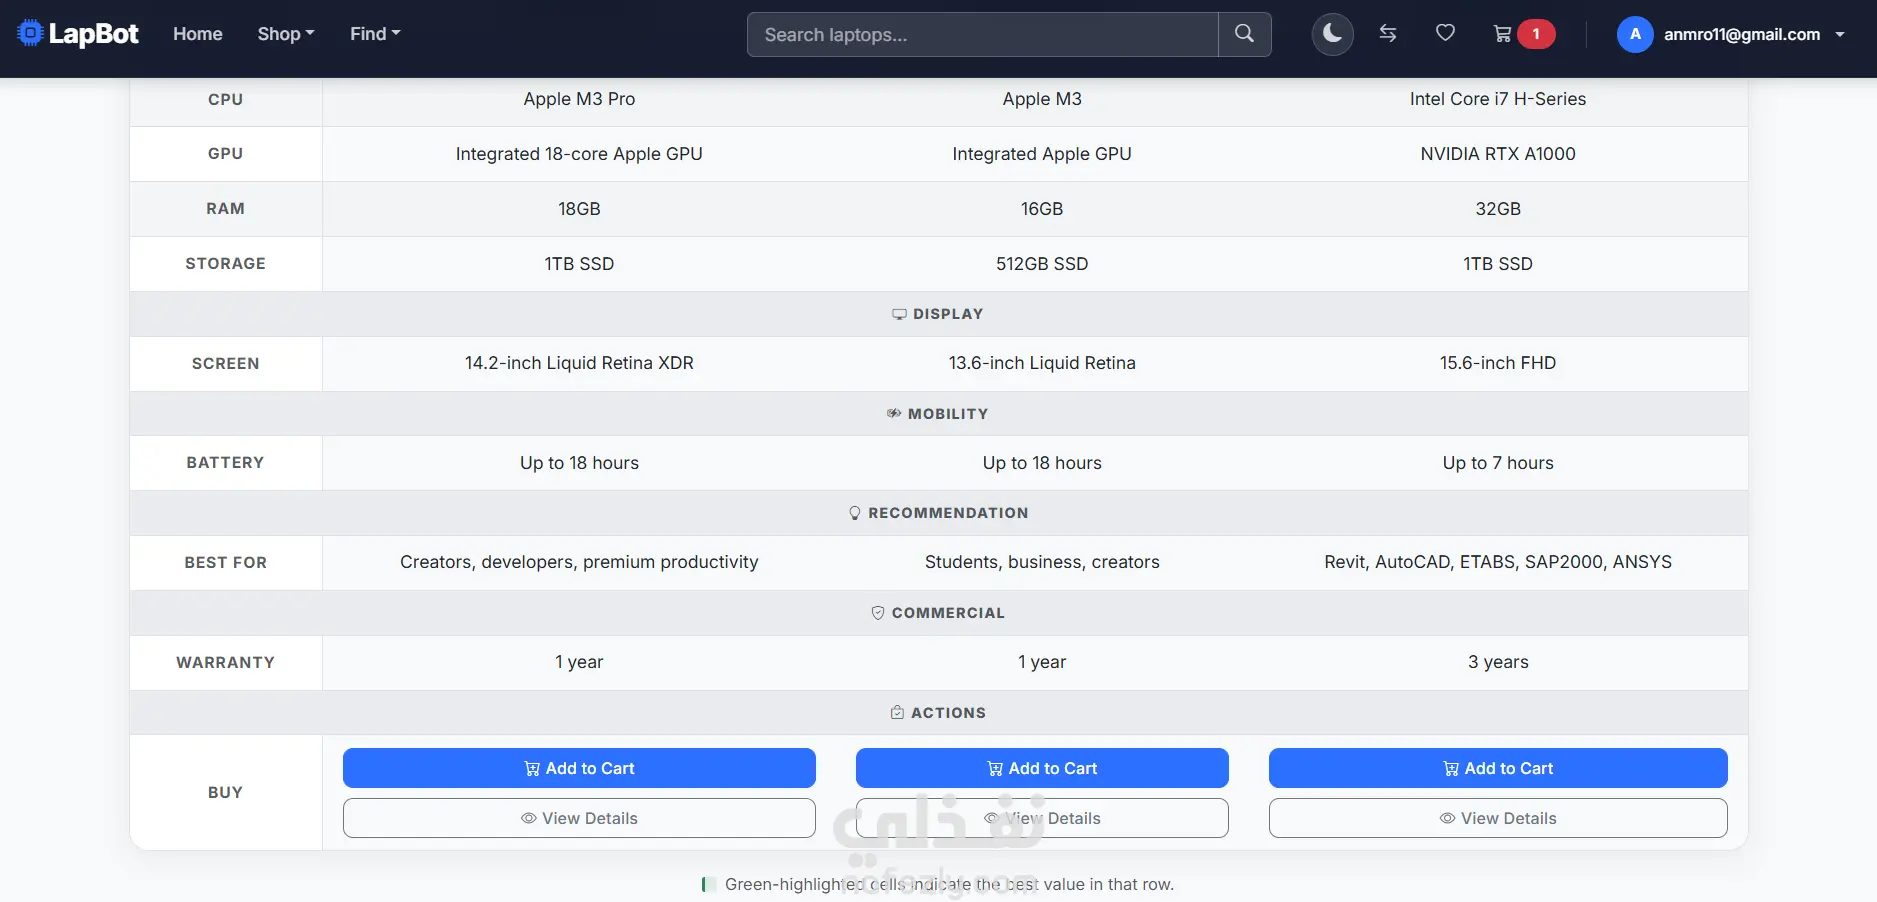The image size is (1877, 902).
Task: Add the Apple M3 laptop to cart
Action: pyautogui.click(x=1042, y=768)
